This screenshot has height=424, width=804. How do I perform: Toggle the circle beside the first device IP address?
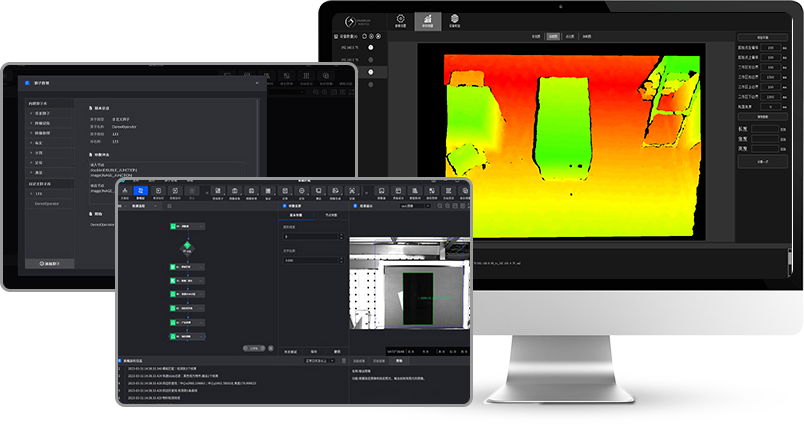[x=371, y=47]
